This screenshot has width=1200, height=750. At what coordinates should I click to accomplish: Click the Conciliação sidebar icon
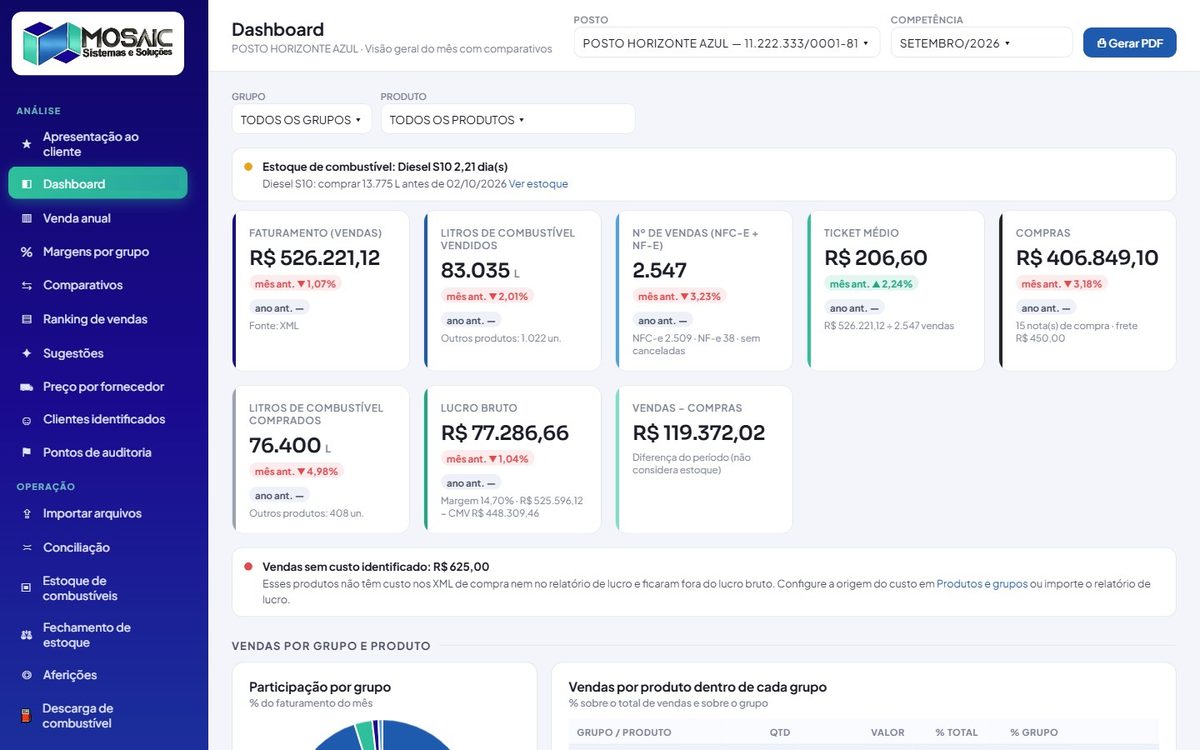[x=27, y=548]
